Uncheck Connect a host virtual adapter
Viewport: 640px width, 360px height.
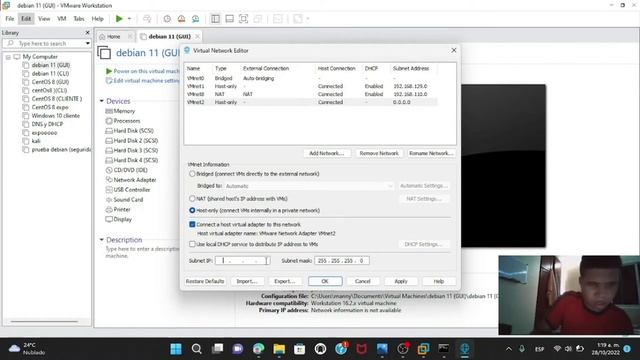pyautogui.click(x=192, y=224)
